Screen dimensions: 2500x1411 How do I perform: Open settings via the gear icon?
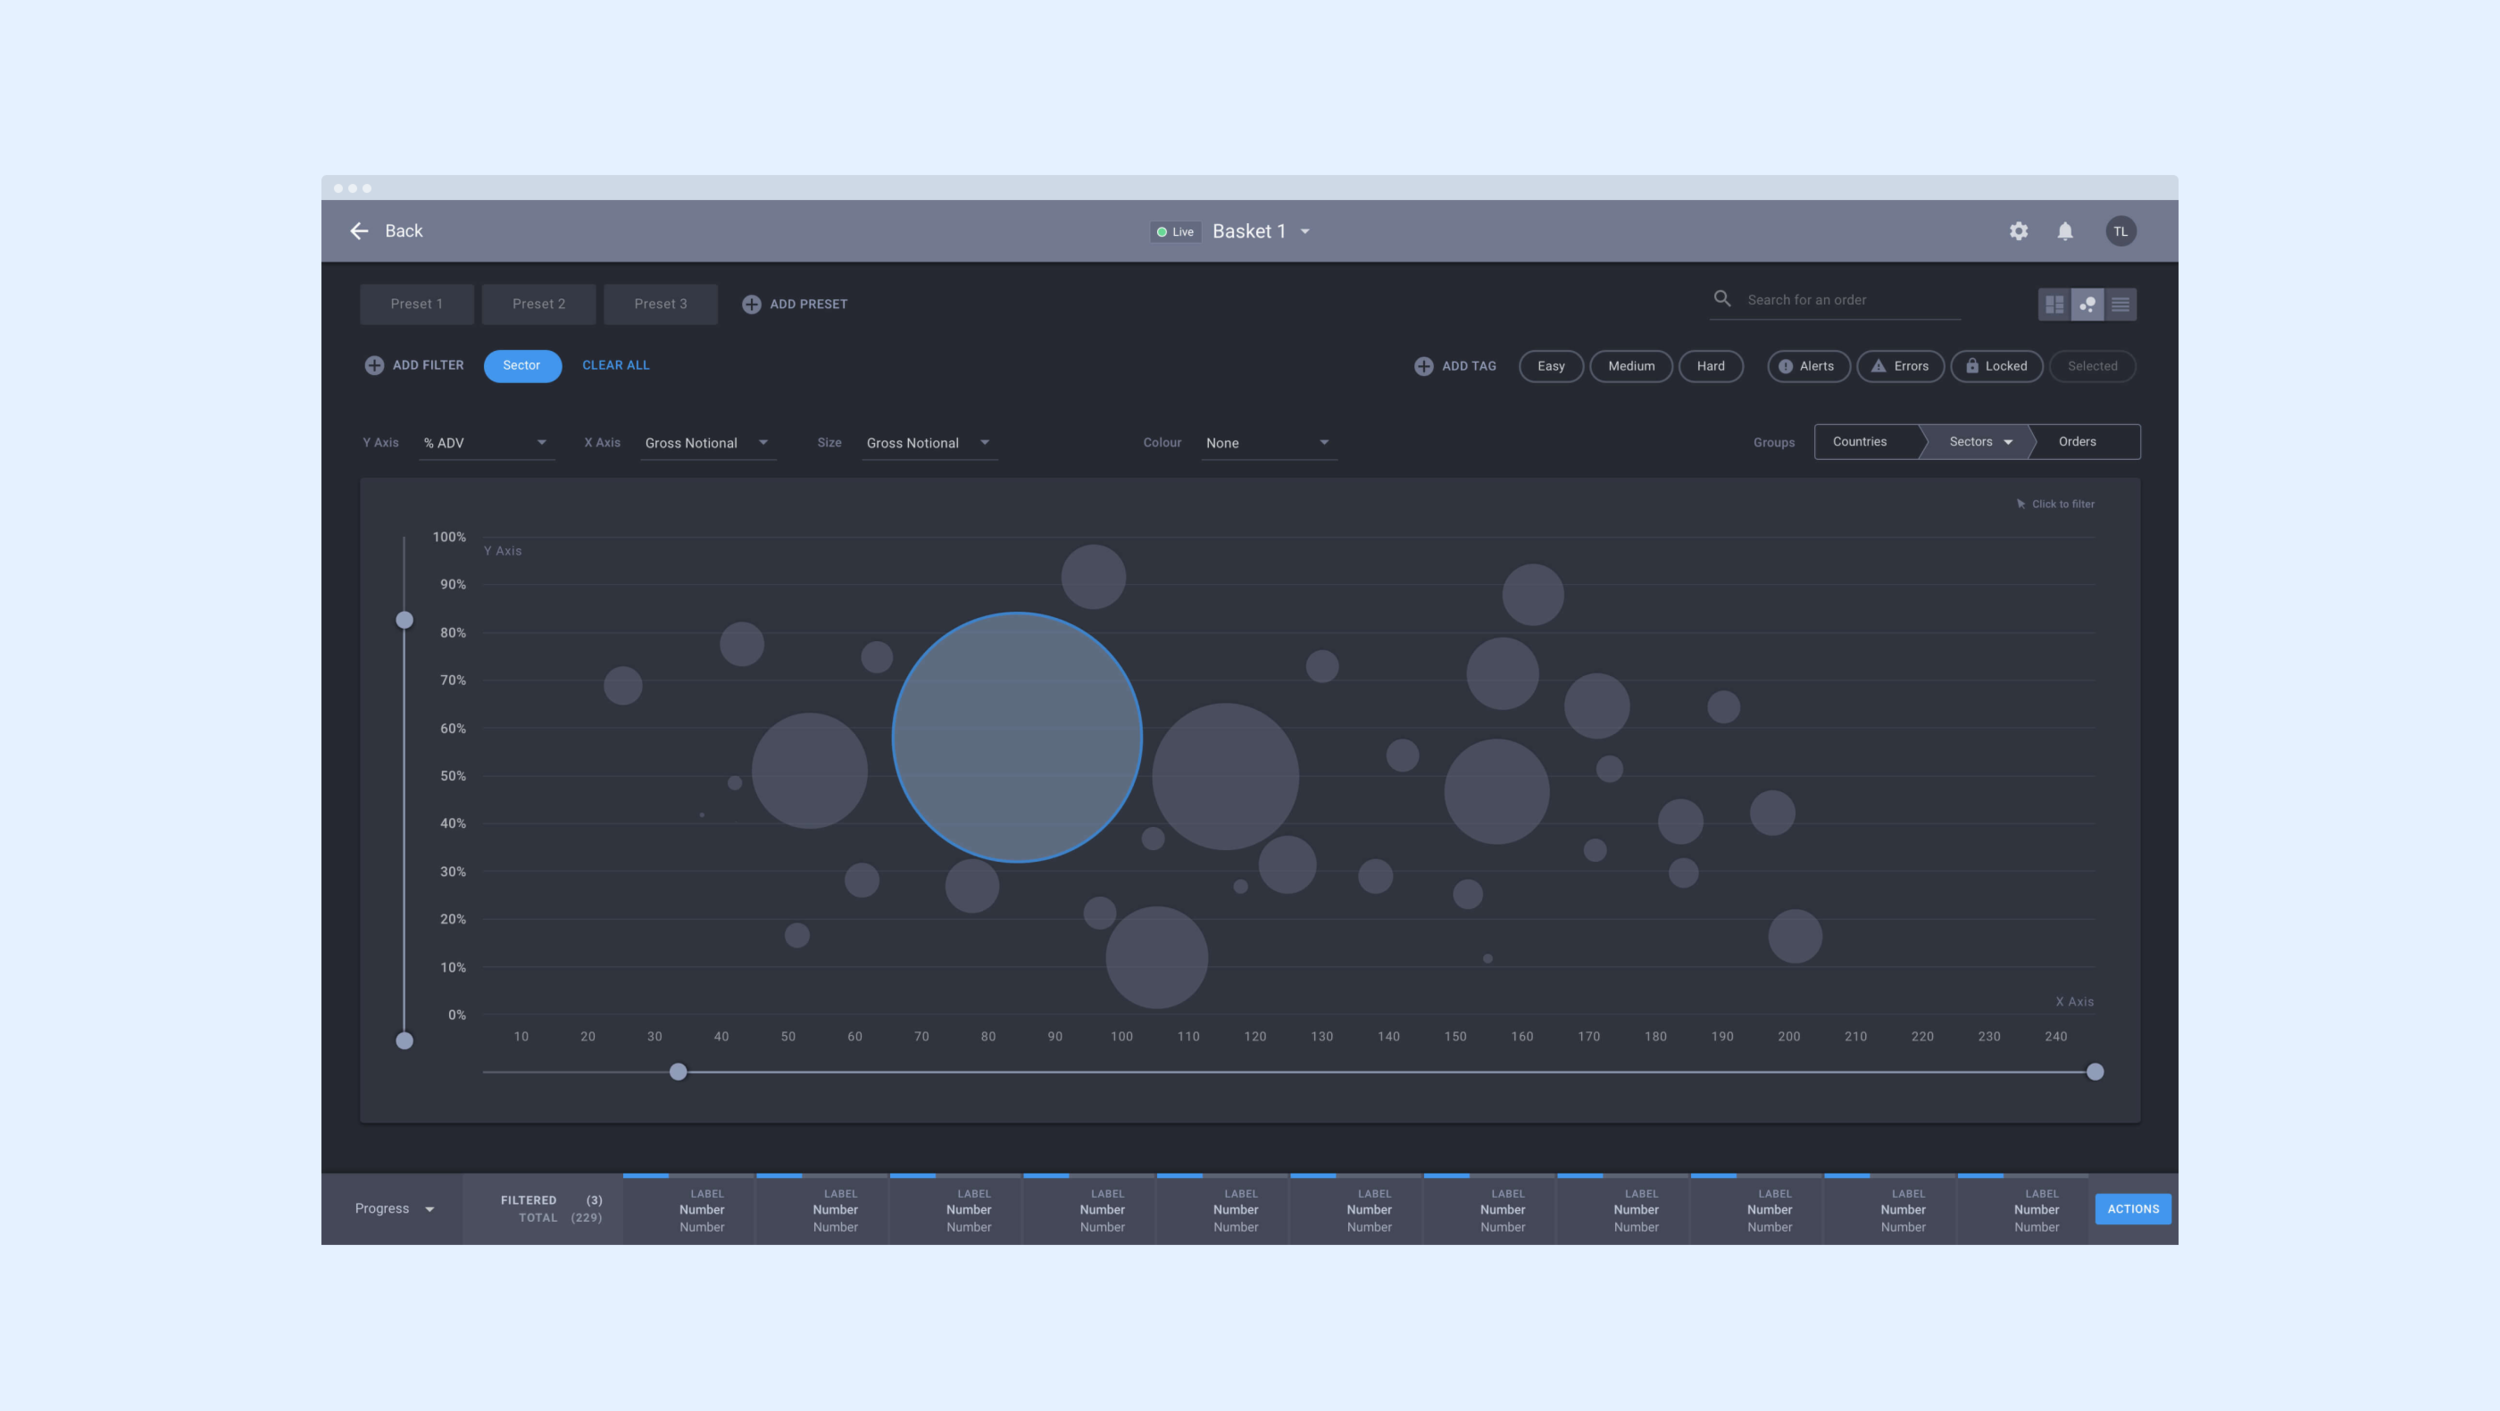coord(2018,231)
